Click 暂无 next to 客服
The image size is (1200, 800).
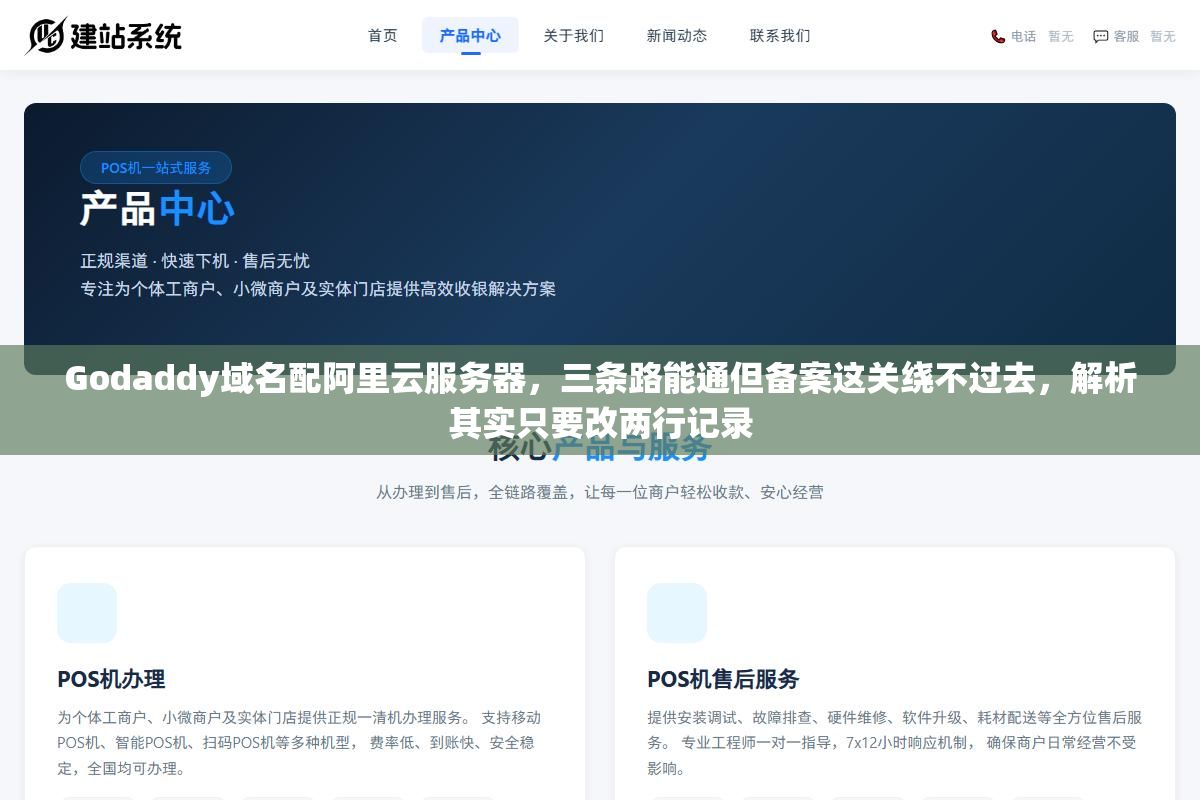click(1163, 36)
